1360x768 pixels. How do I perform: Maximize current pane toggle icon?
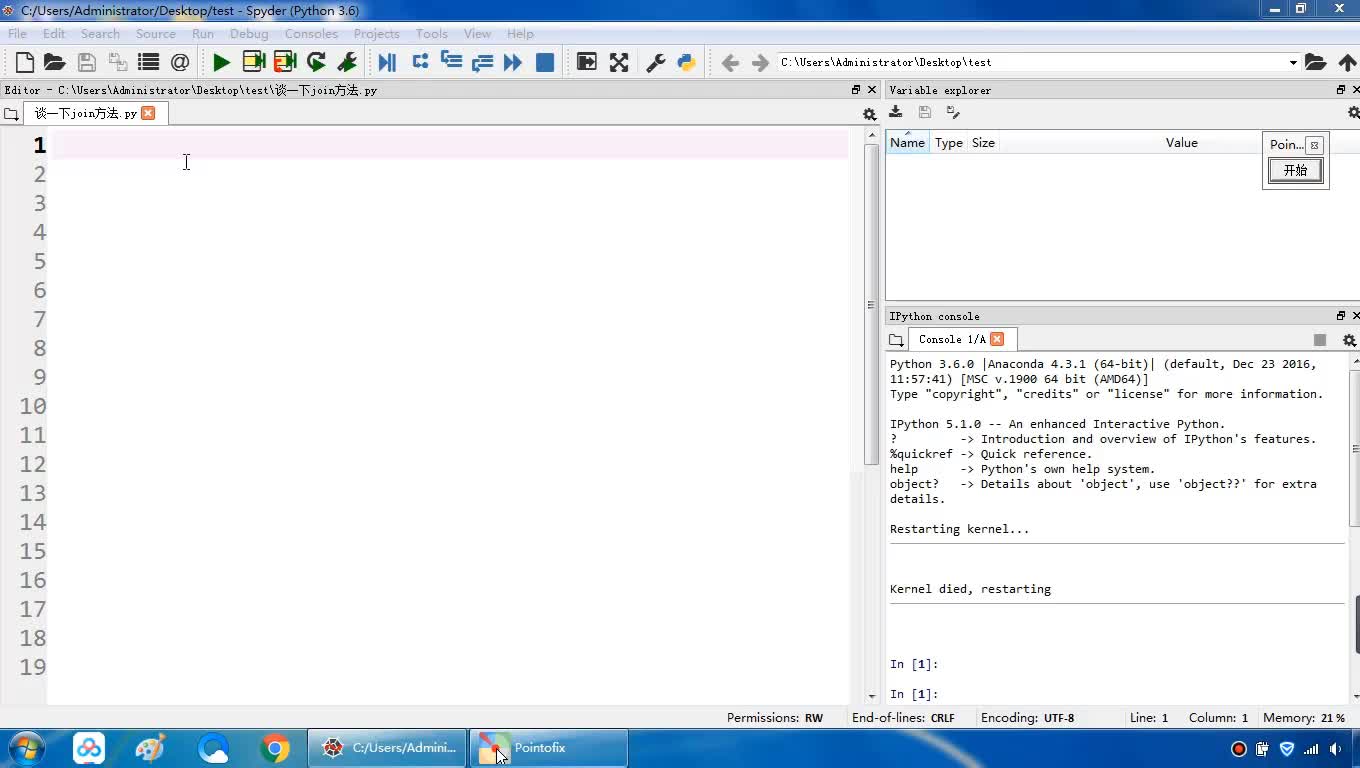tap(587, 62)
